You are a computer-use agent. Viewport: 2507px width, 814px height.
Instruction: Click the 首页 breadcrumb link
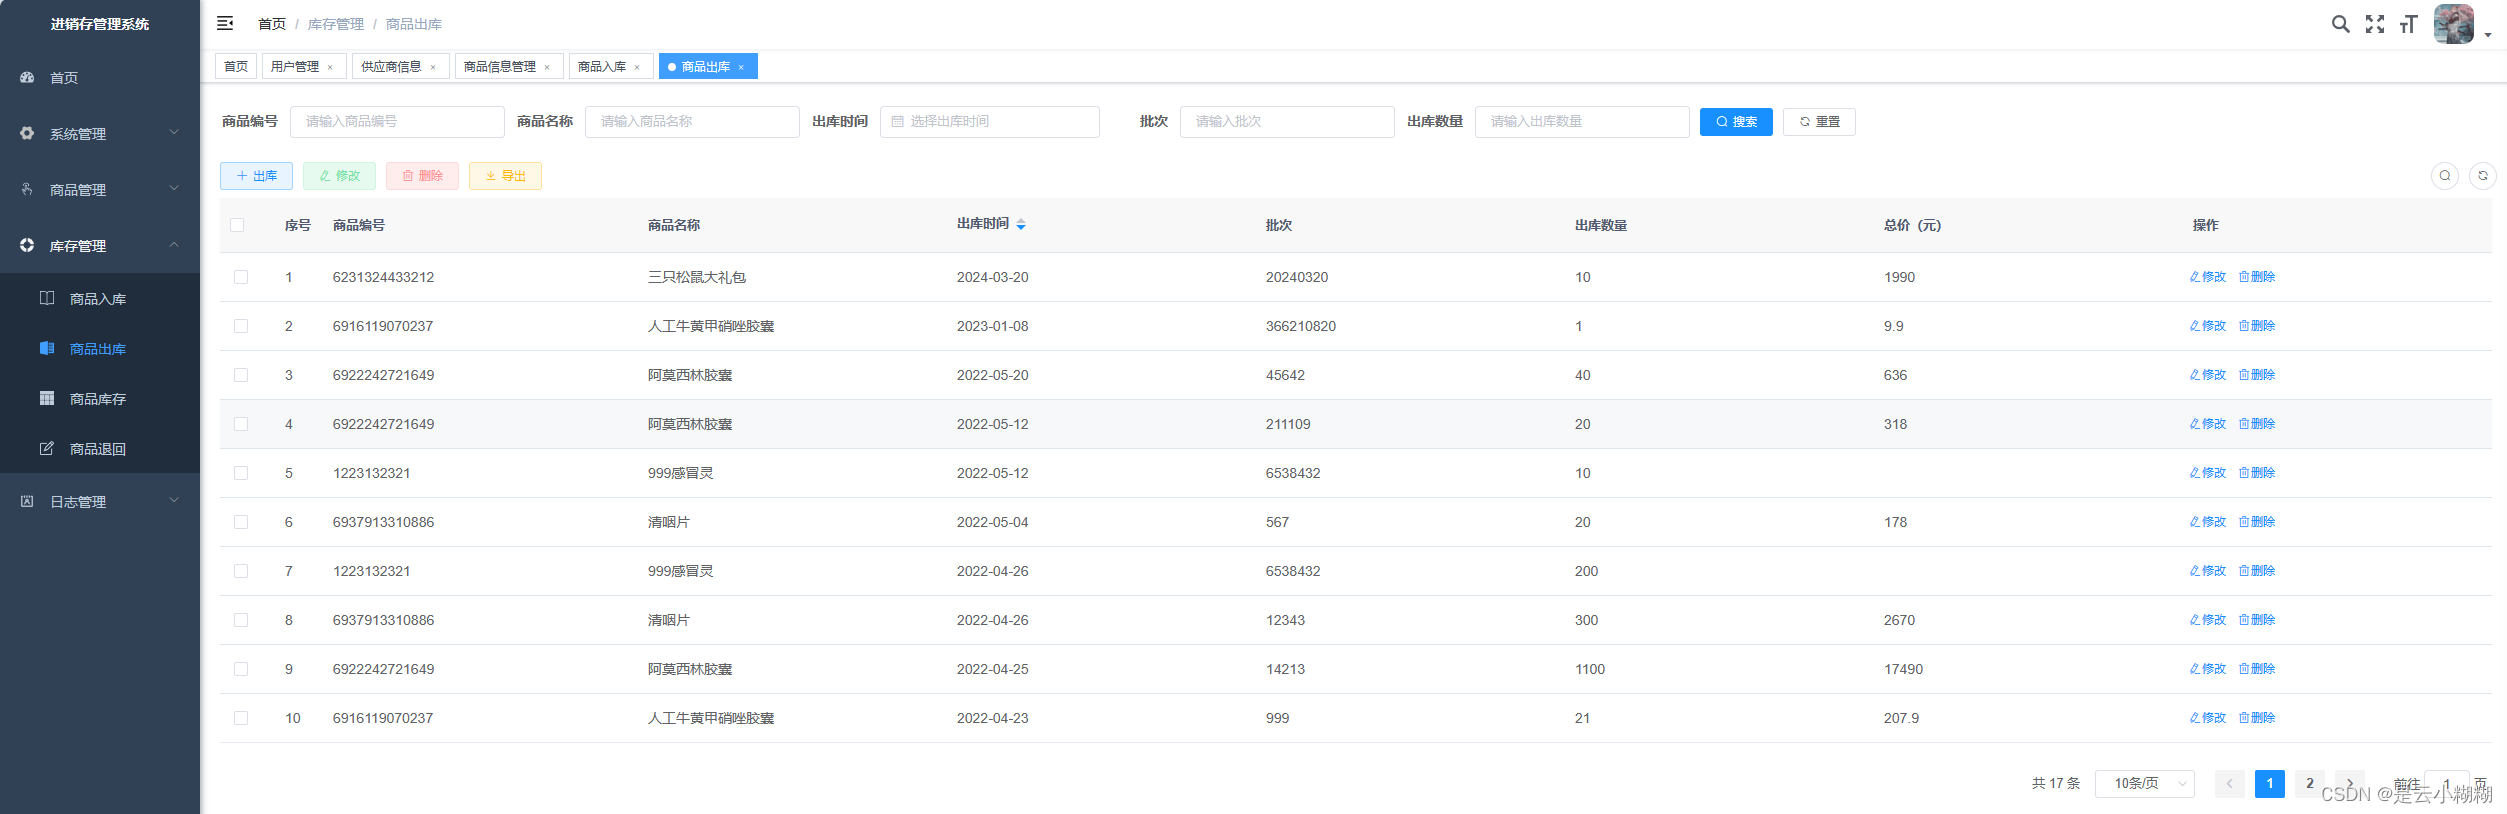click(x=272, y=24)
